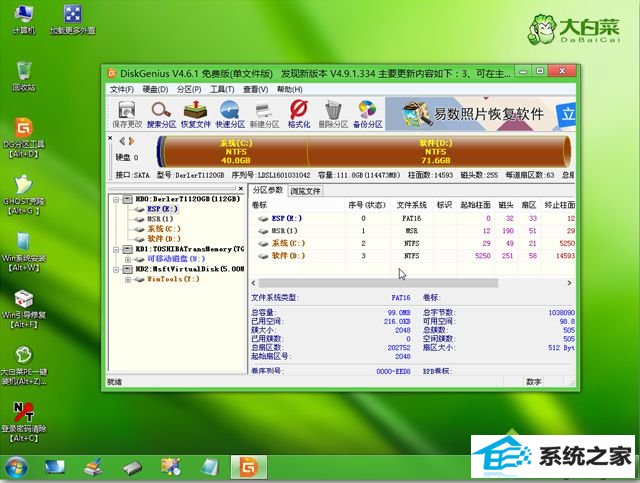
Task: Open Win系统安装 desktop shortcut
Action: point(24,252)
